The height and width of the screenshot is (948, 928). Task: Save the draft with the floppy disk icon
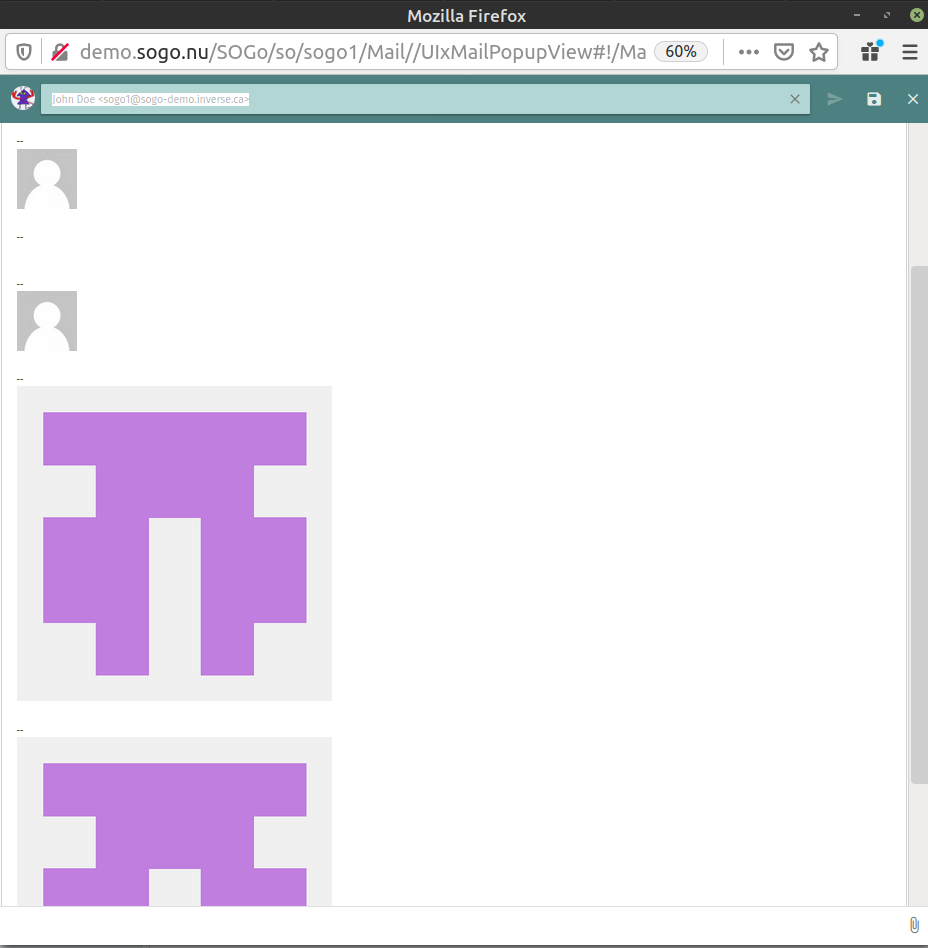[874, 99]
